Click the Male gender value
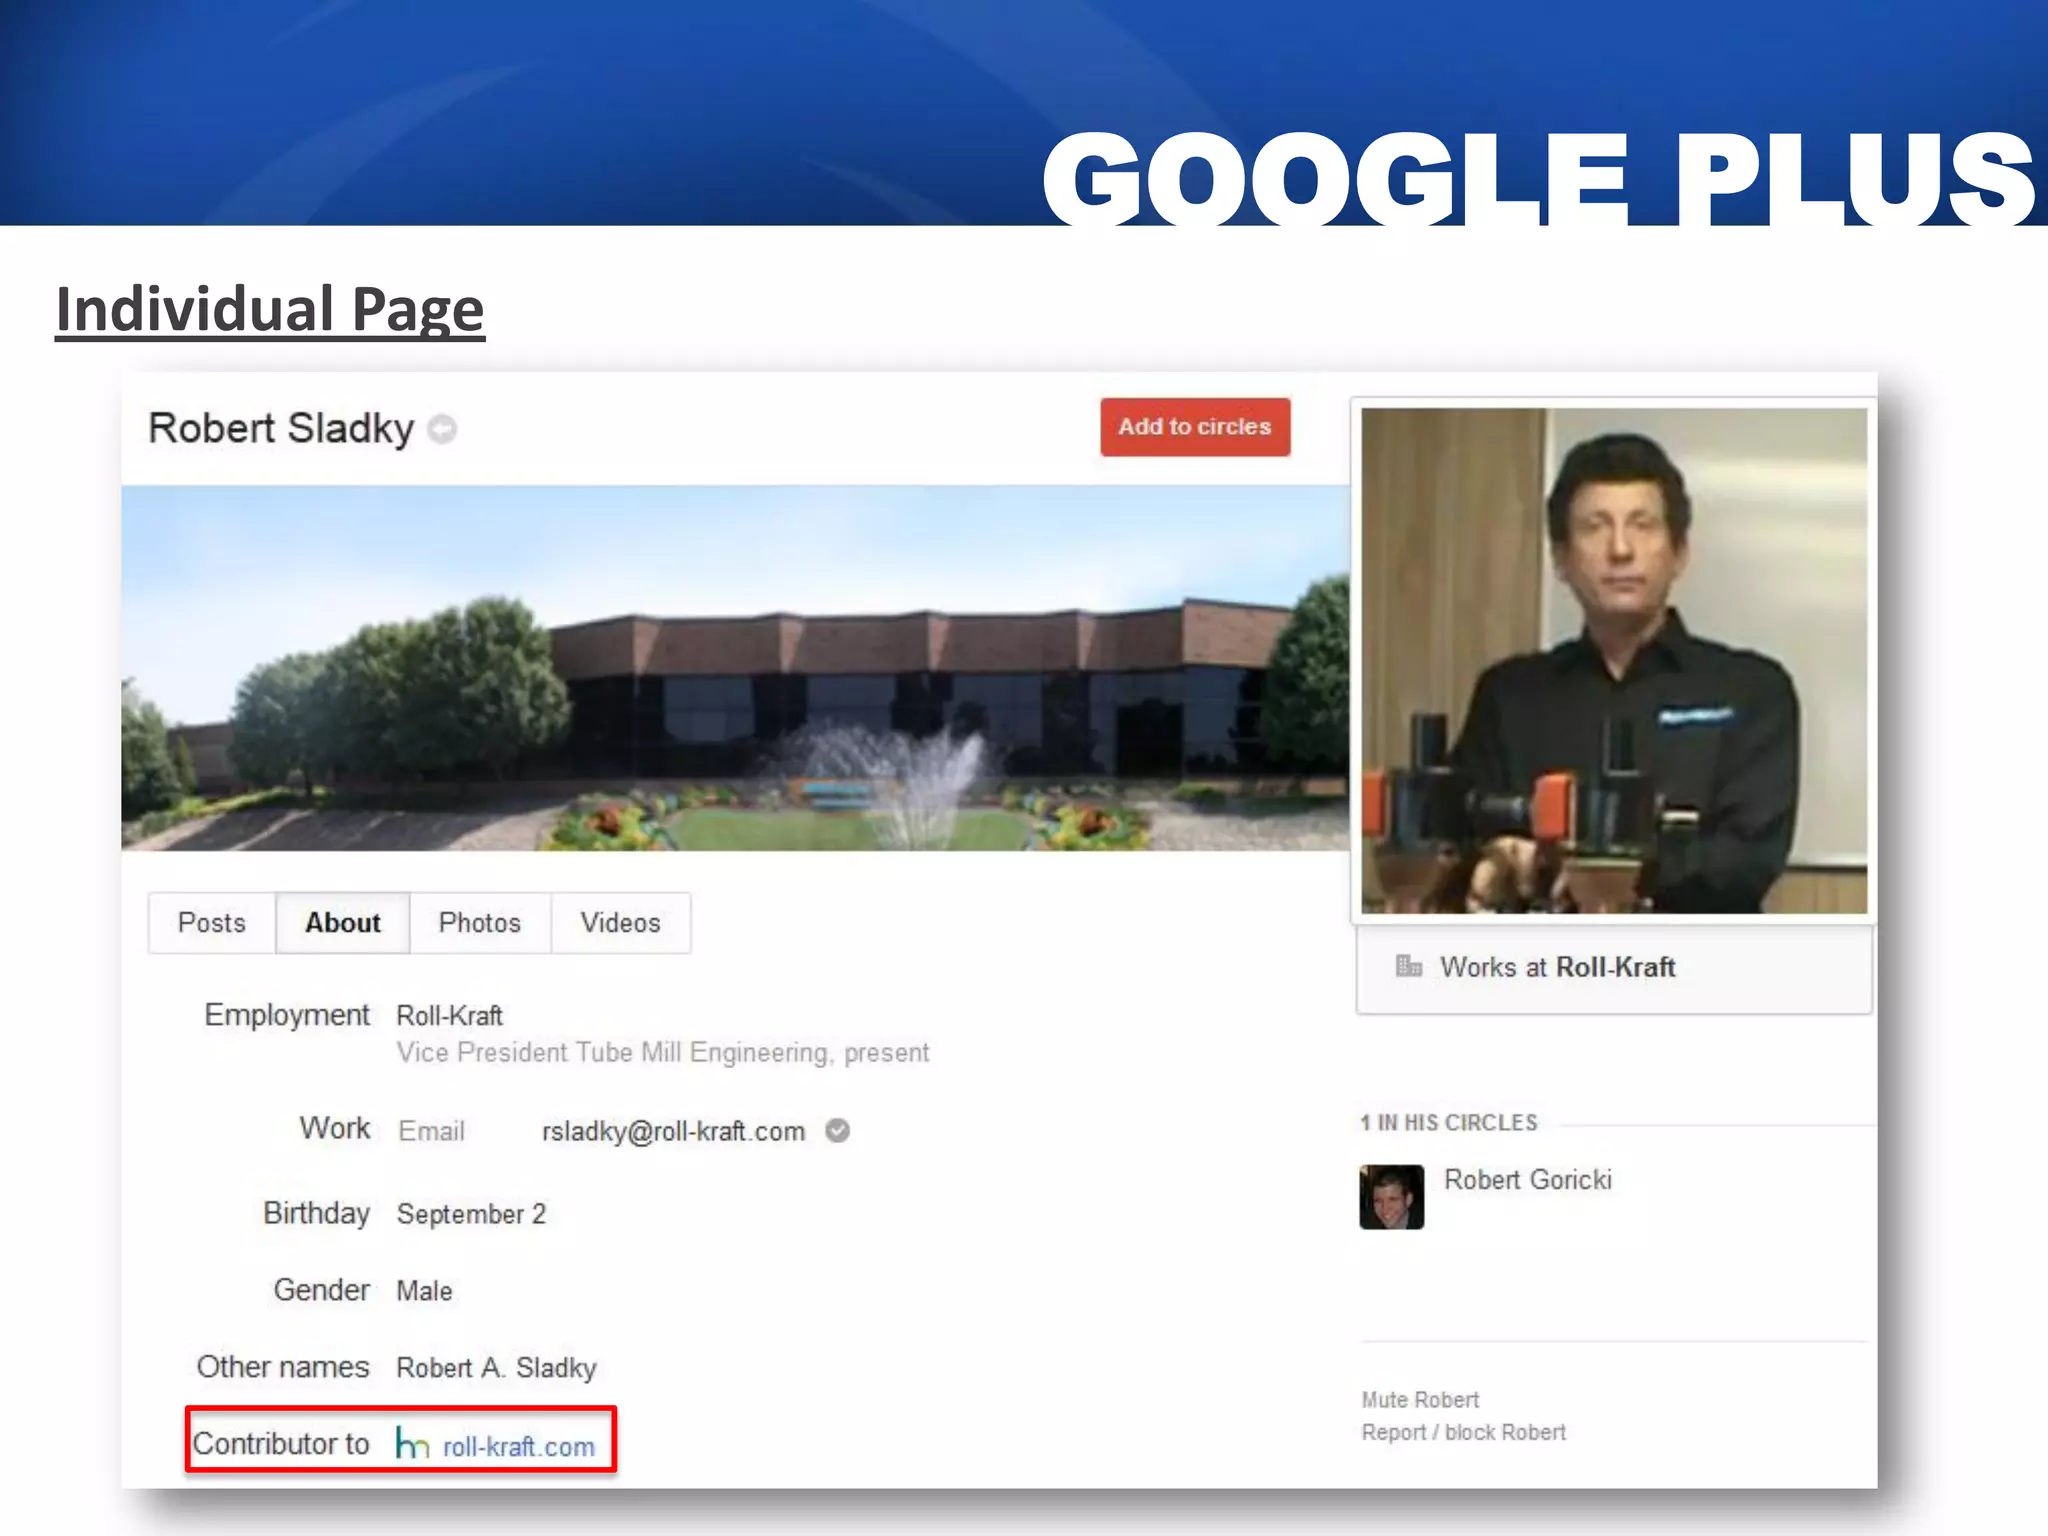The image size is (2048, 1536). click(x=424, y=1291)
